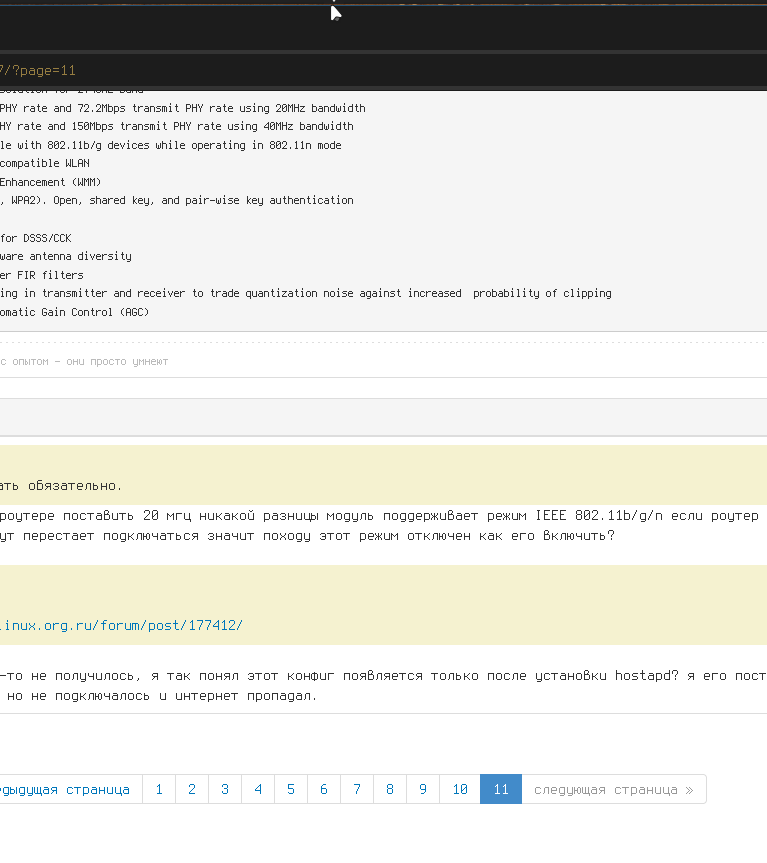This screenshot has width=767, height=863.
Task: Click the disabled next page link
Action: click(613, 789)
